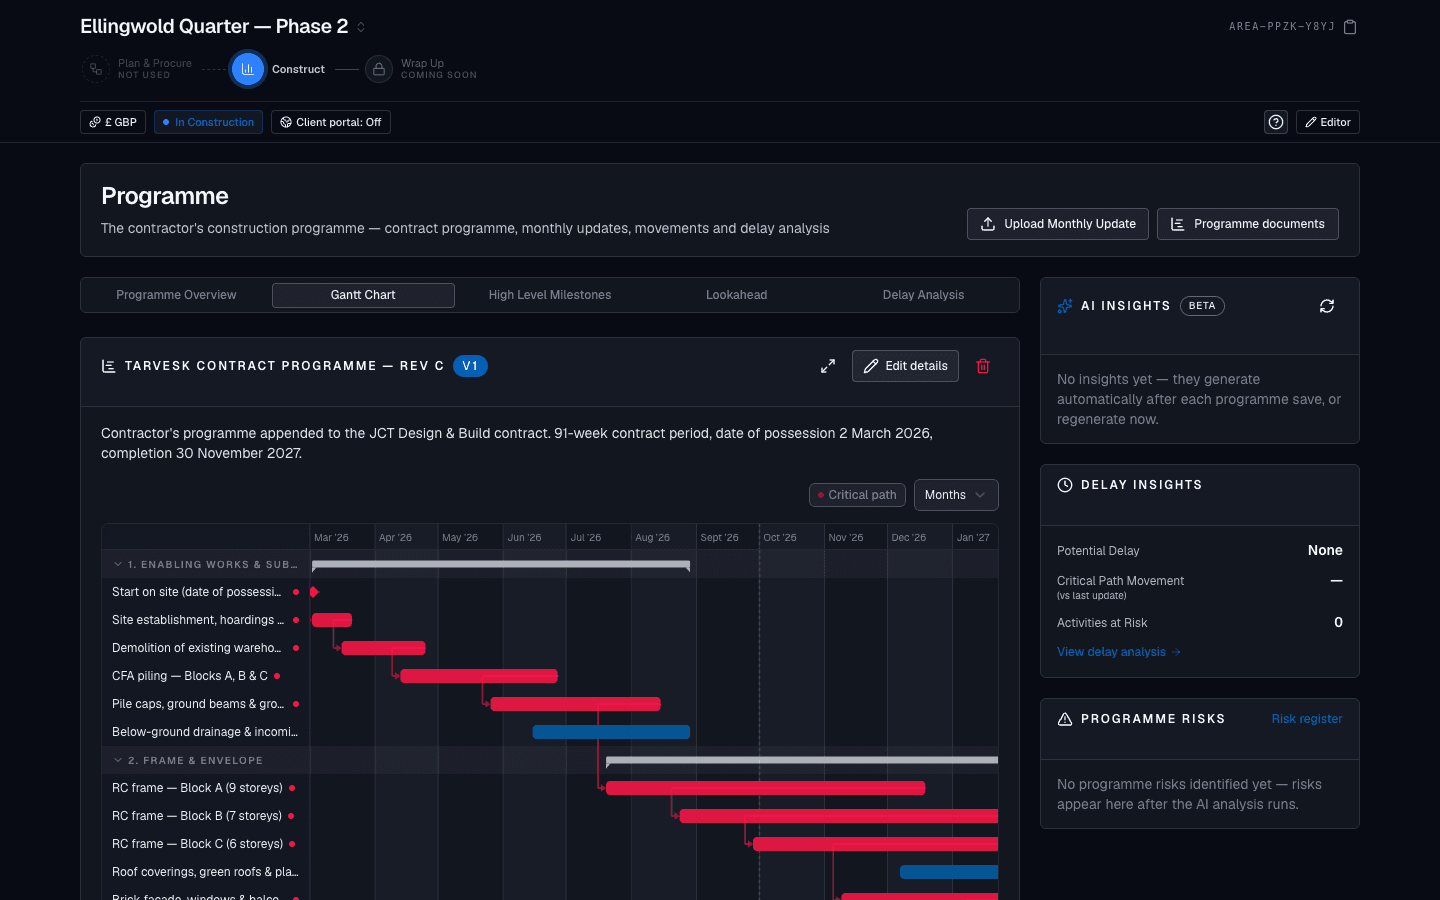The height and width of the screenshot is (900, 1440).
Task: Click the Site establishment, hoardings task bar
Action: (332, 620)
